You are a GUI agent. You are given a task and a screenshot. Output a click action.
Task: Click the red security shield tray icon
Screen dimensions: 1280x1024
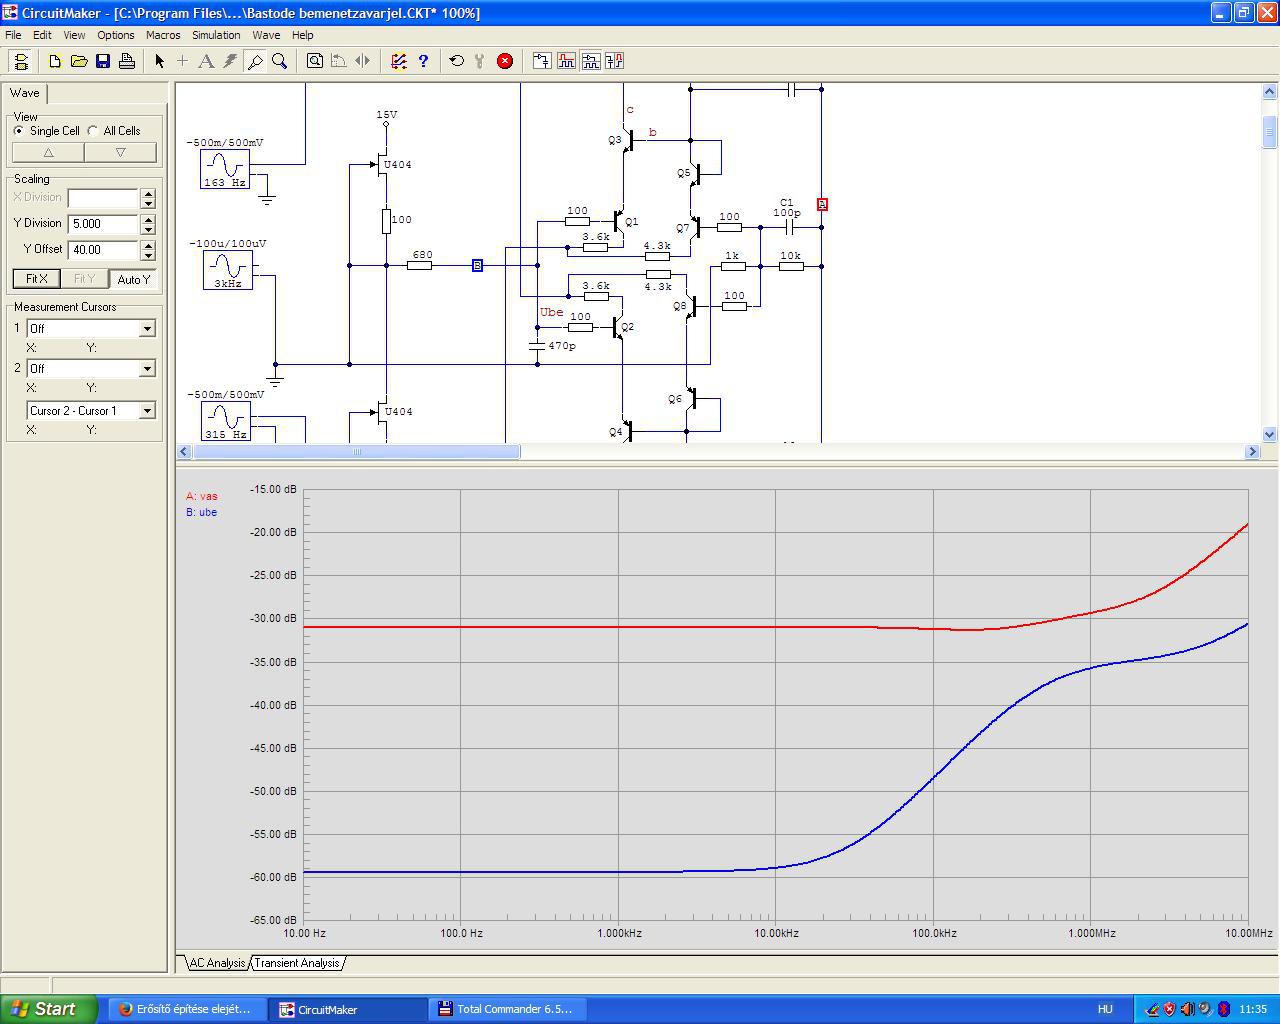[x=1169, y=1009]
